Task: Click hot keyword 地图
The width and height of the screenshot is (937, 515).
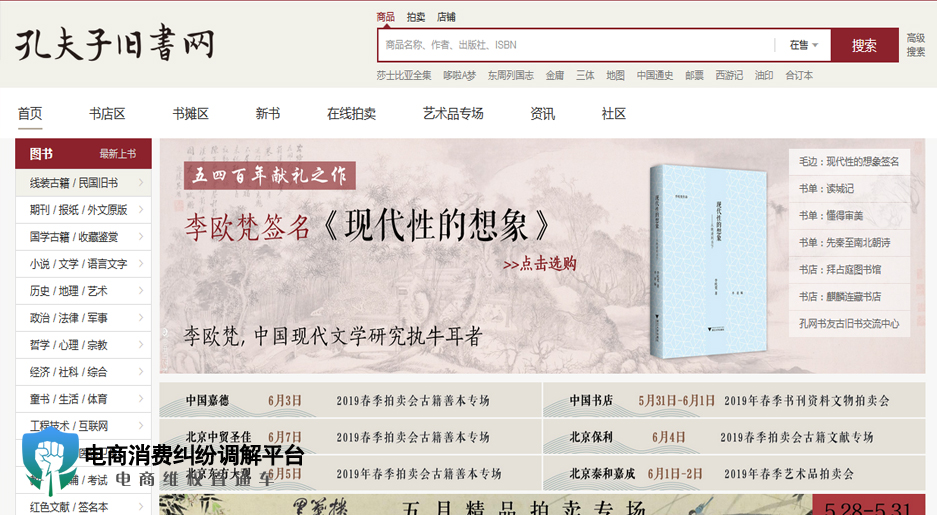Action: (616, 75)
